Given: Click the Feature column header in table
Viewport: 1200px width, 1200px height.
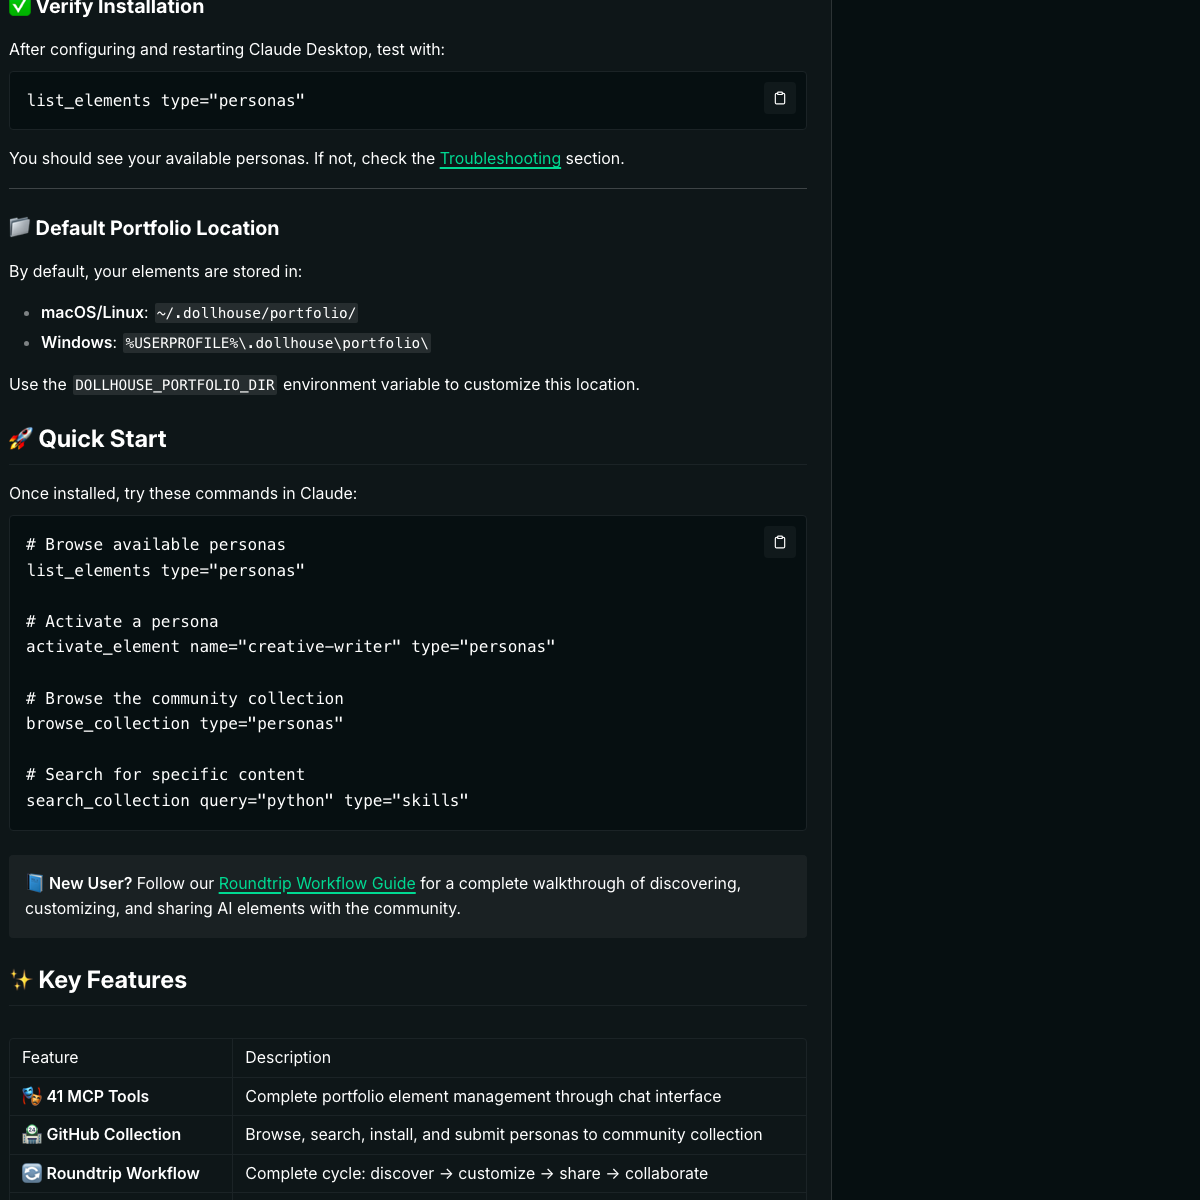Looking at the screenshot, I should pyautogui.click(x=50, y=1057).
